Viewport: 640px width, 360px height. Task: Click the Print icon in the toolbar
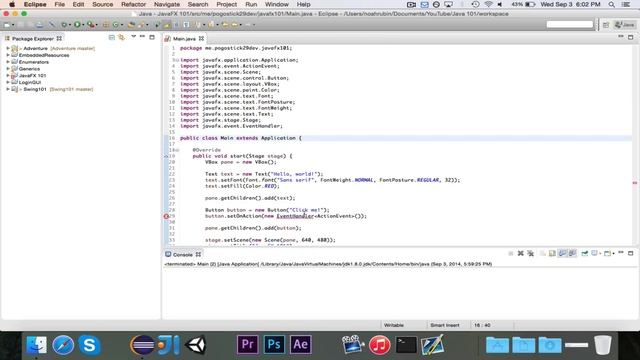click(39, 25)
